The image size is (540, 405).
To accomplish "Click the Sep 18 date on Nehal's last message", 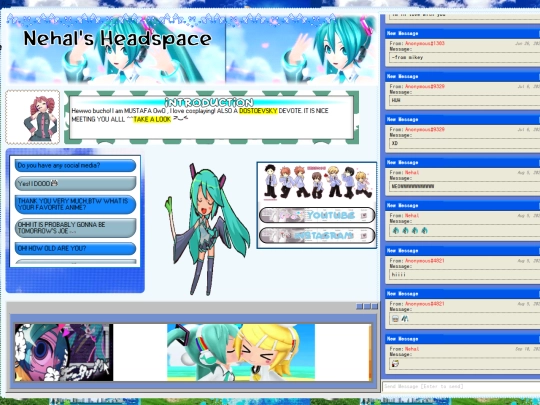I will pyautogui.click(x=528, y=349).
